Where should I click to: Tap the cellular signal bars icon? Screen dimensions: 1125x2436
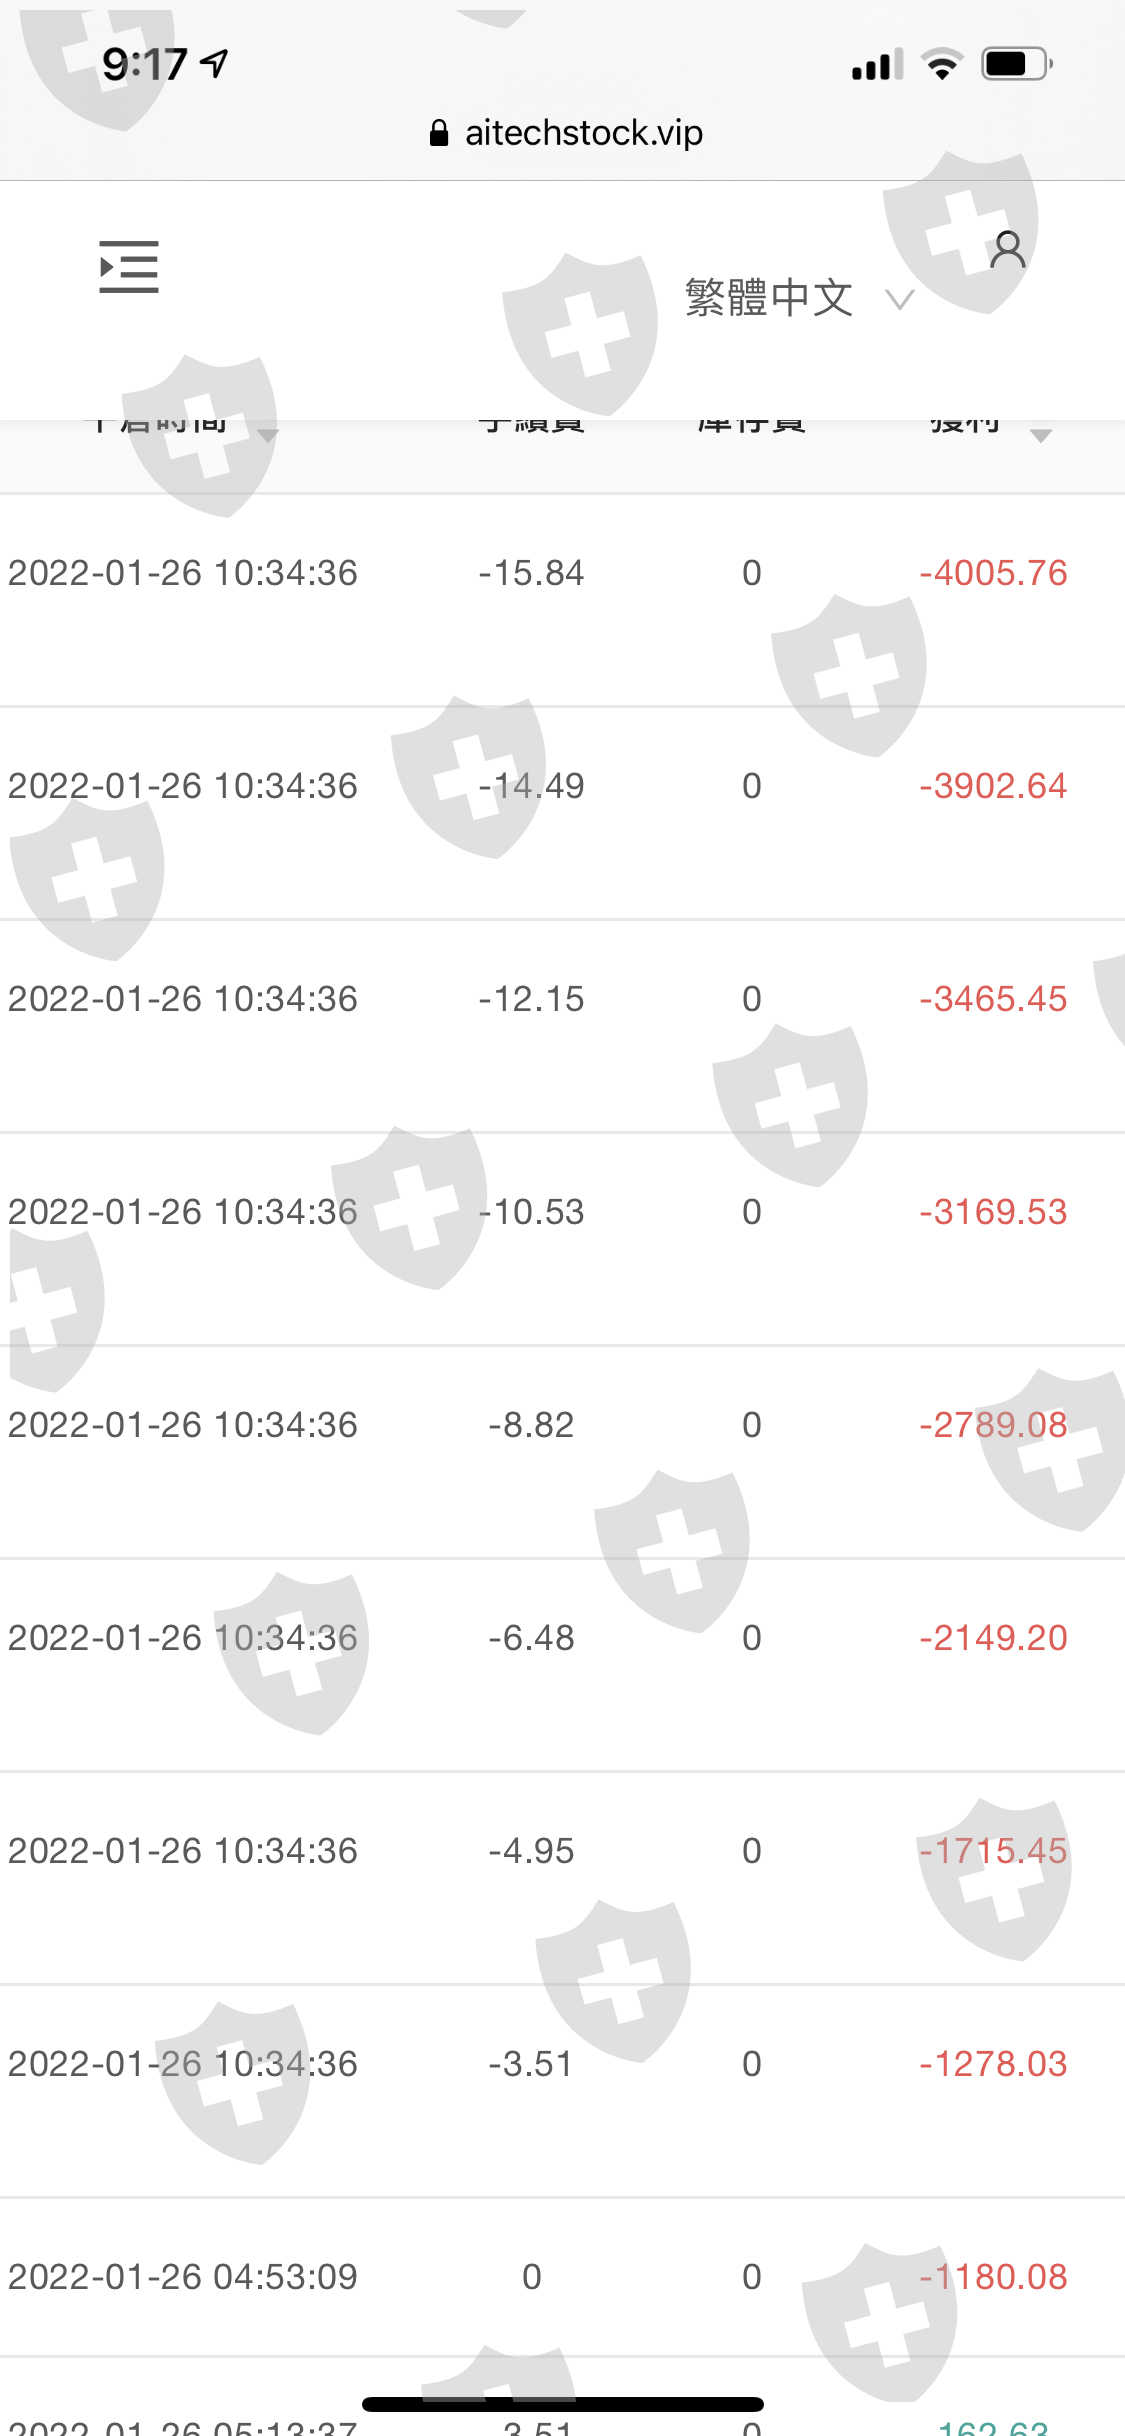click(877, 65)
